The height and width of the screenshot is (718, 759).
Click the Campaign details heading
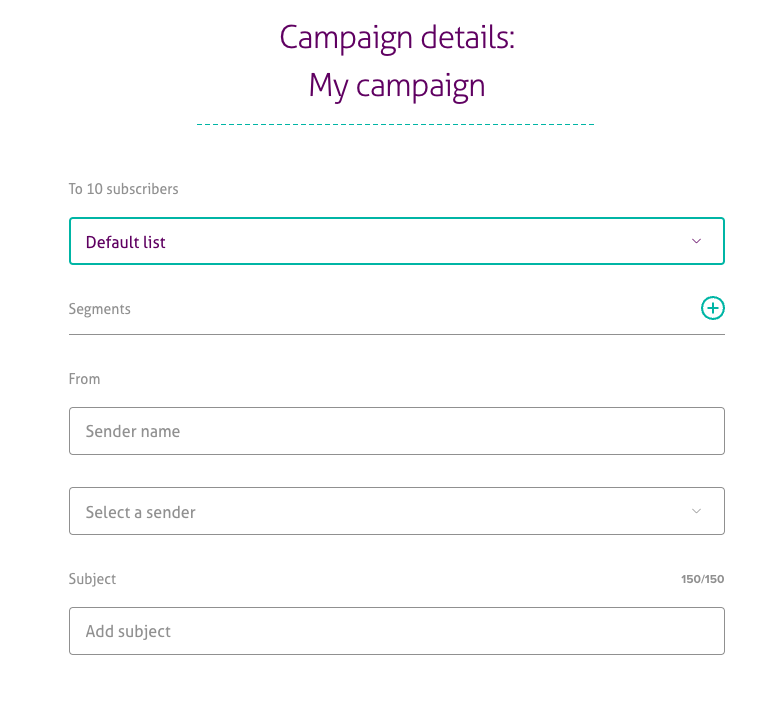coord(397,38)
